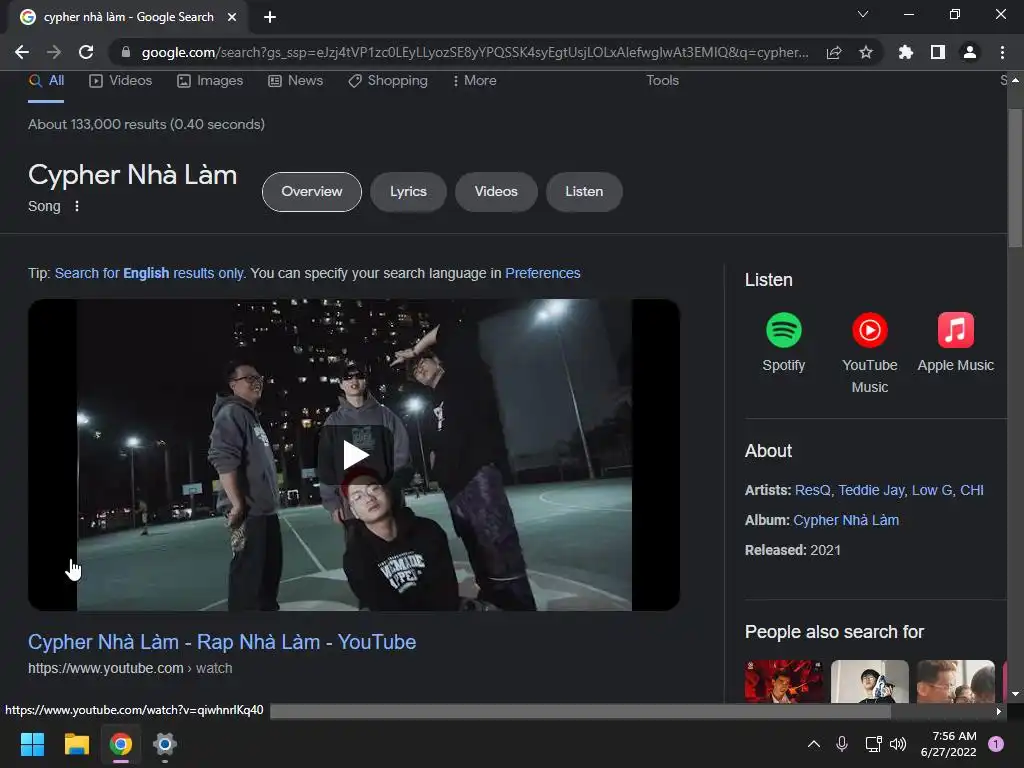The width and height of the screenshot is (1024, 768).
Task: Switch to the Images search tab
Action: tap(210, 80)
